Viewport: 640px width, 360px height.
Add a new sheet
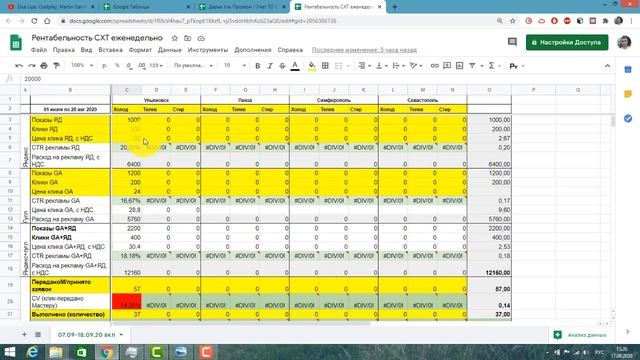coord(24,335)
